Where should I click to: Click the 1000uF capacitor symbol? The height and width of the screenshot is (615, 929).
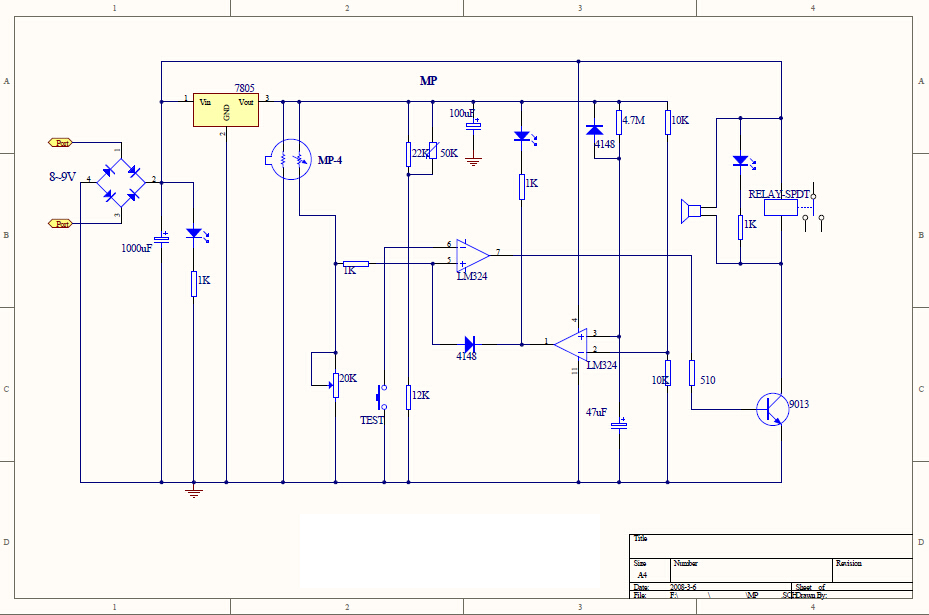click(161, 239)
